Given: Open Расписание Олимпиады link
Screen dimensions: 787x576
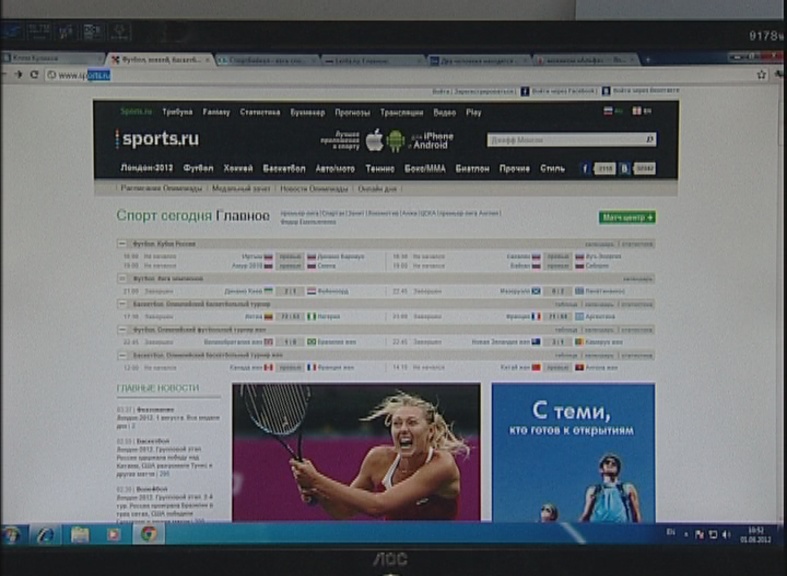Looking at the screenshot, I should point(161,188).
